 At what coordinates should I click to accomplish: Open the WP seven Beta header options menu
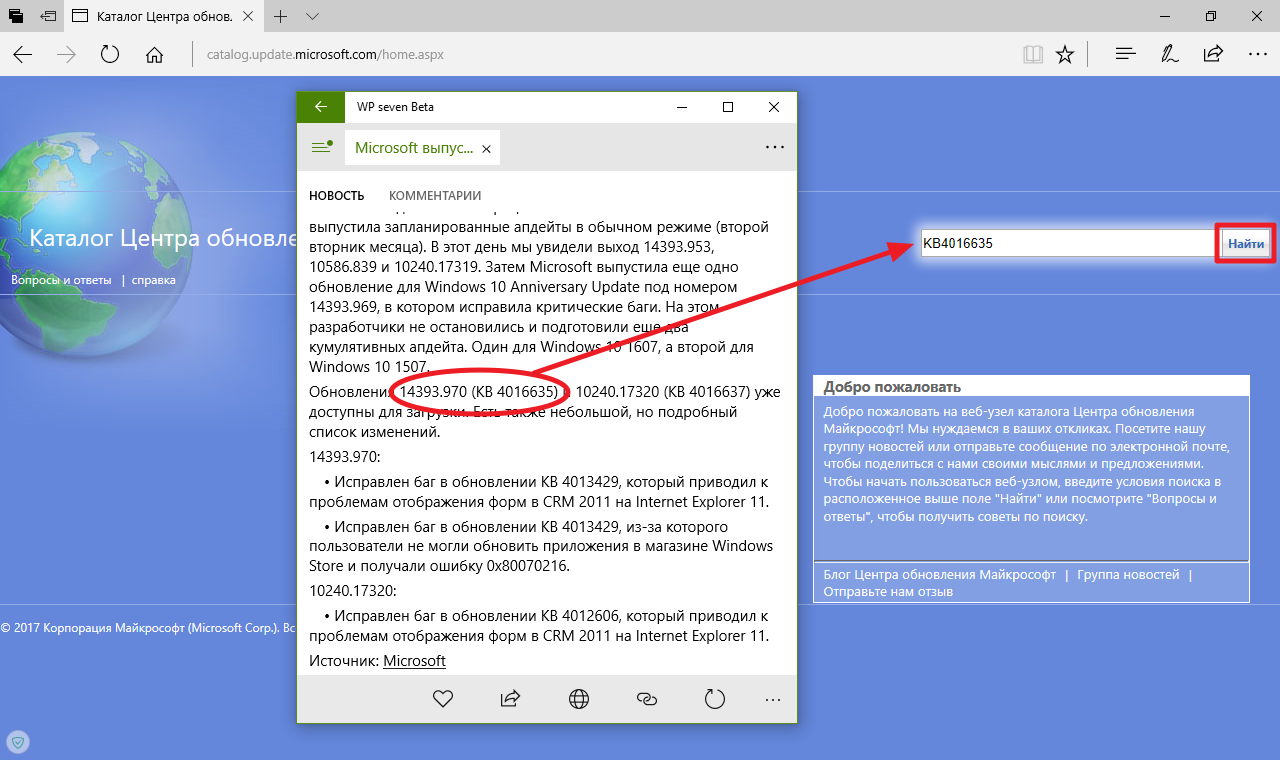point(774,147)
